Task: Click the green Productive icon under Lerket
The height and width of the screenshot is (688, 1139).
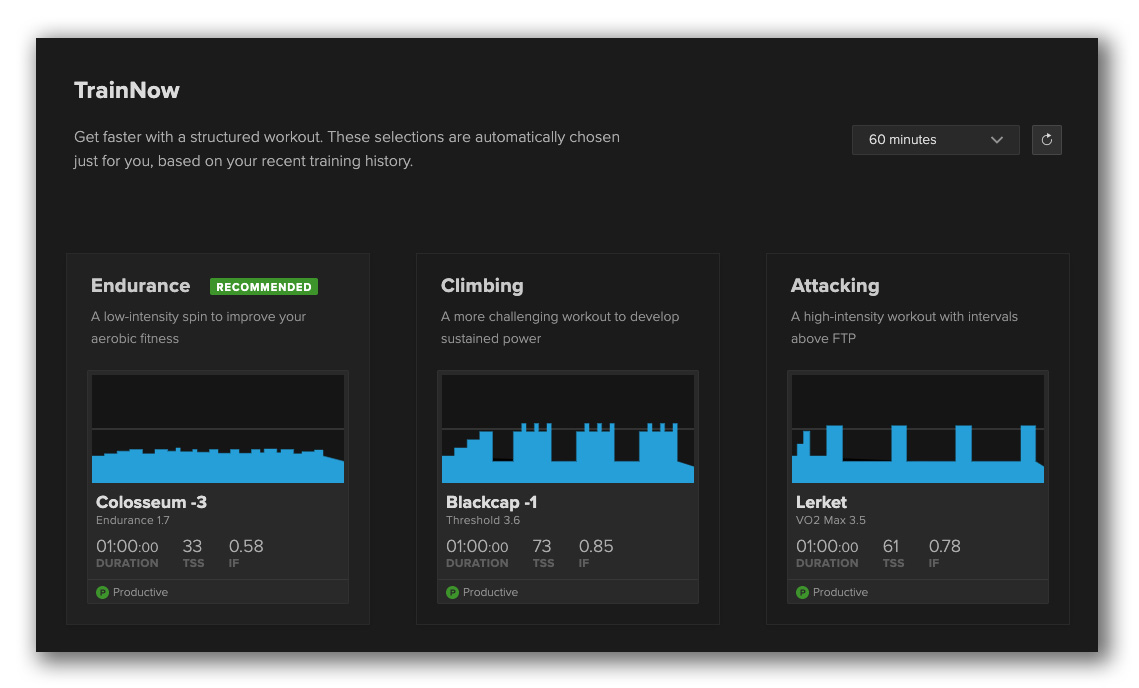Action: pos(802,592)
